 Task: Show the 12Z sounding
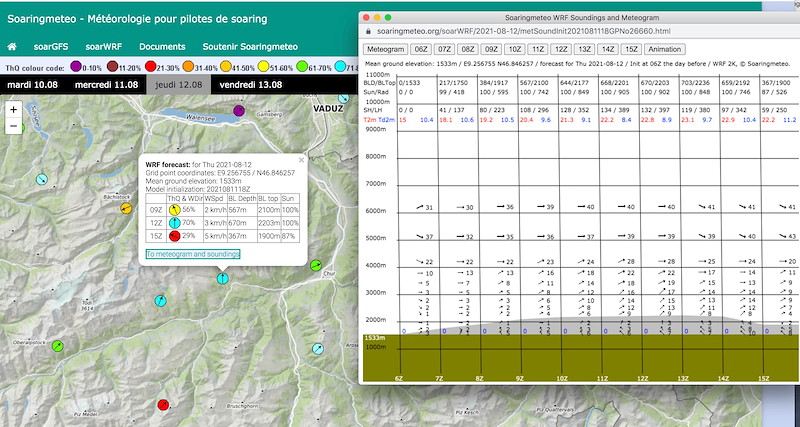click(561, 49)
